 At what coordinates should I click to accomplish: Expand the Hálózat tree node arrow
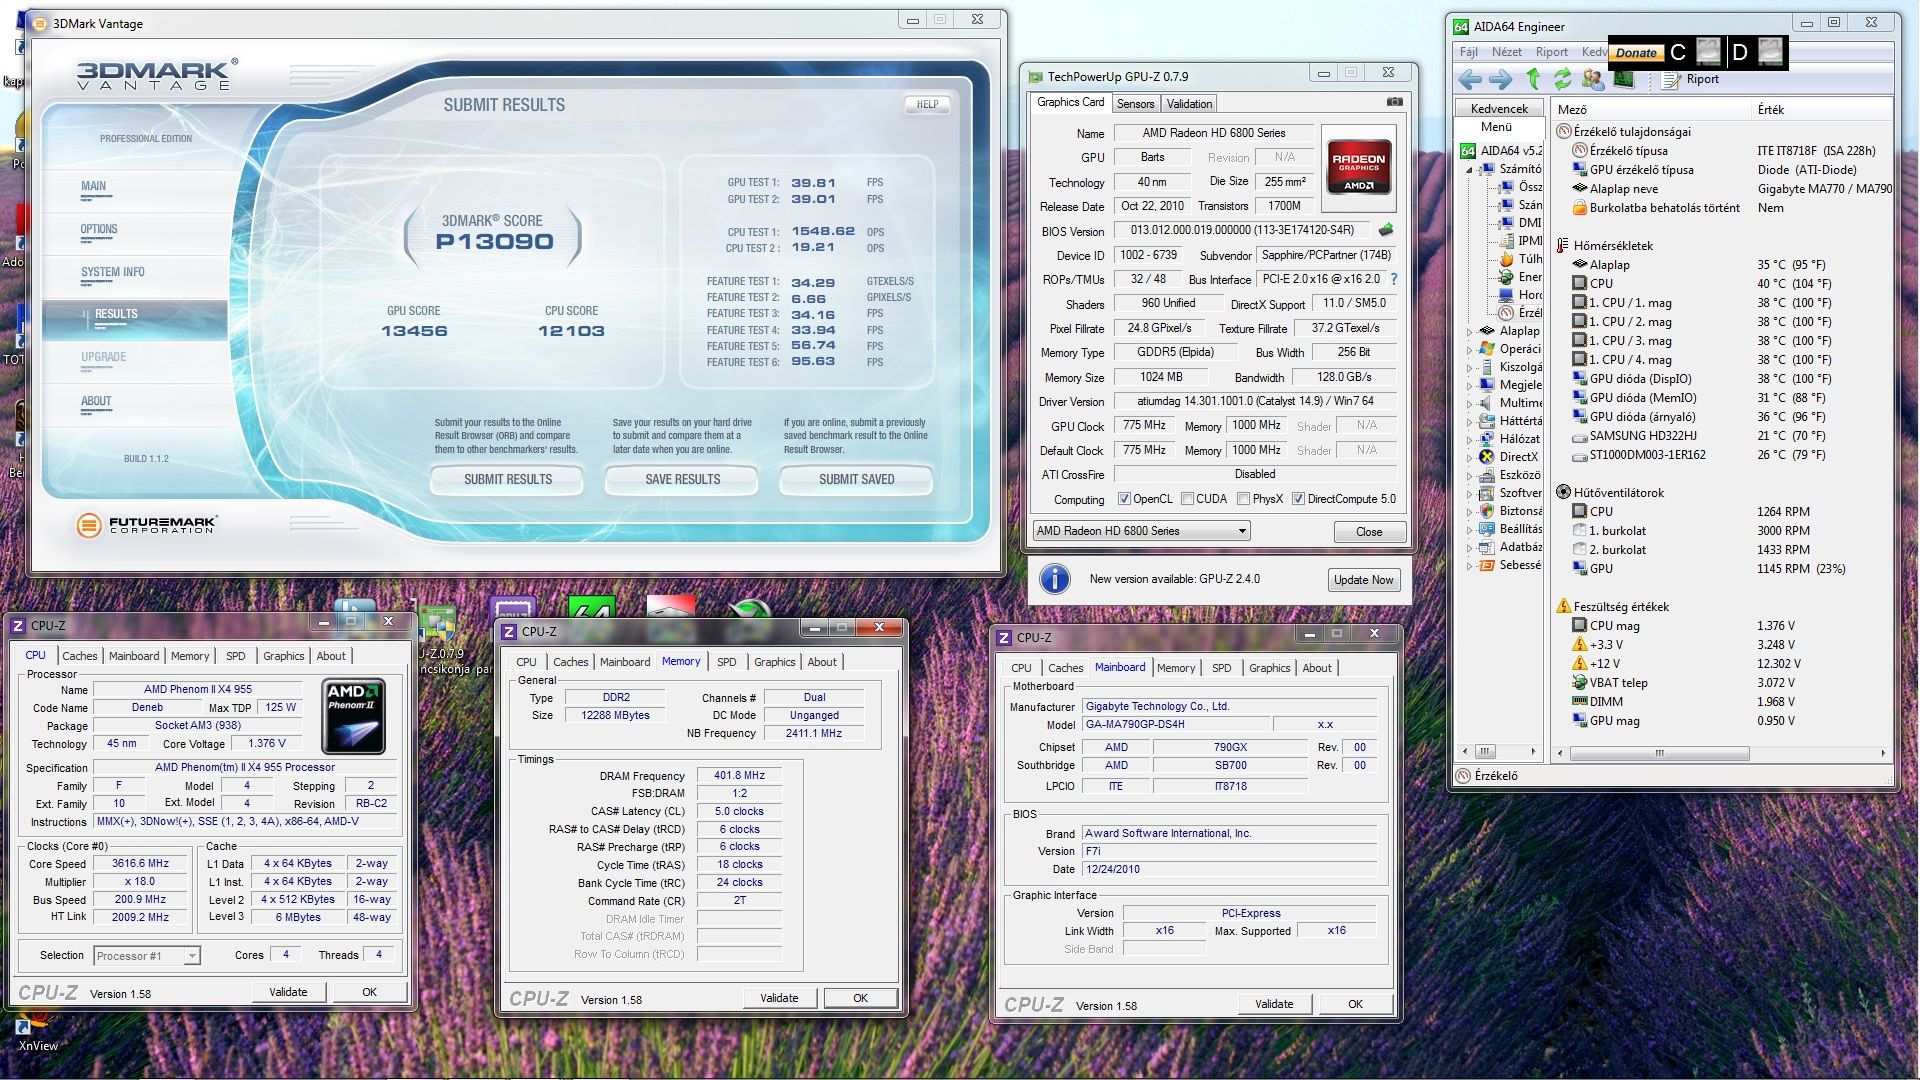pyautogui.click(x=1470, y=440)
